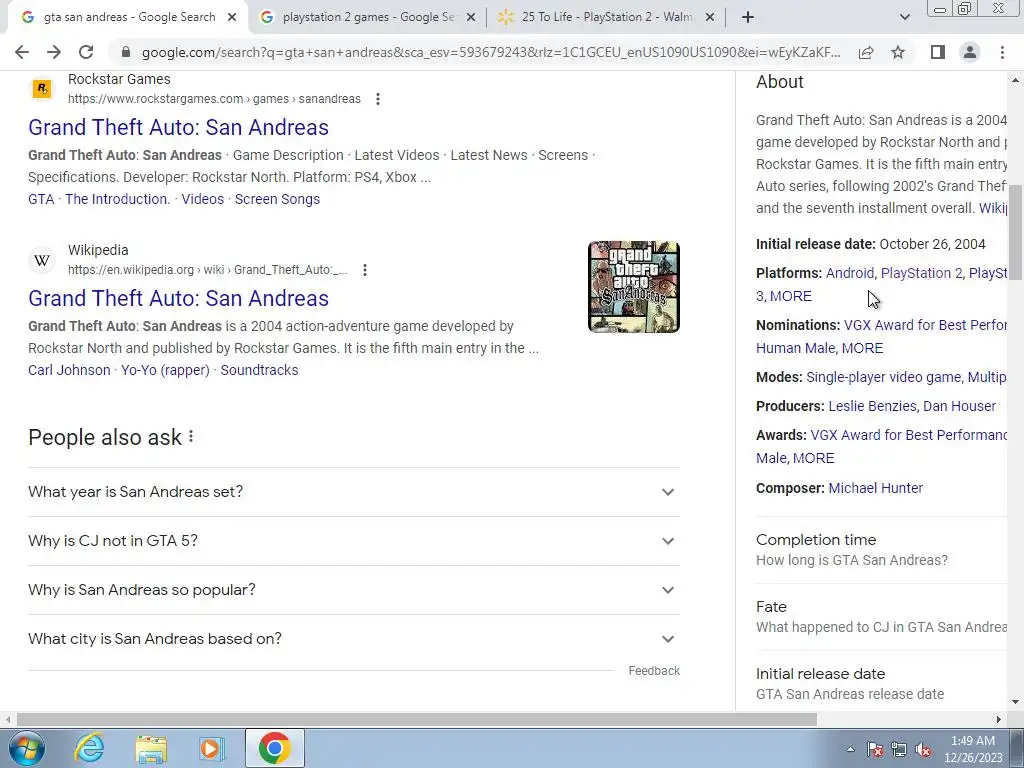Screen dimensions: 1024x768
Task: Open the Soundtracks link
Action: pyautogui.click(x=259, y=370)
